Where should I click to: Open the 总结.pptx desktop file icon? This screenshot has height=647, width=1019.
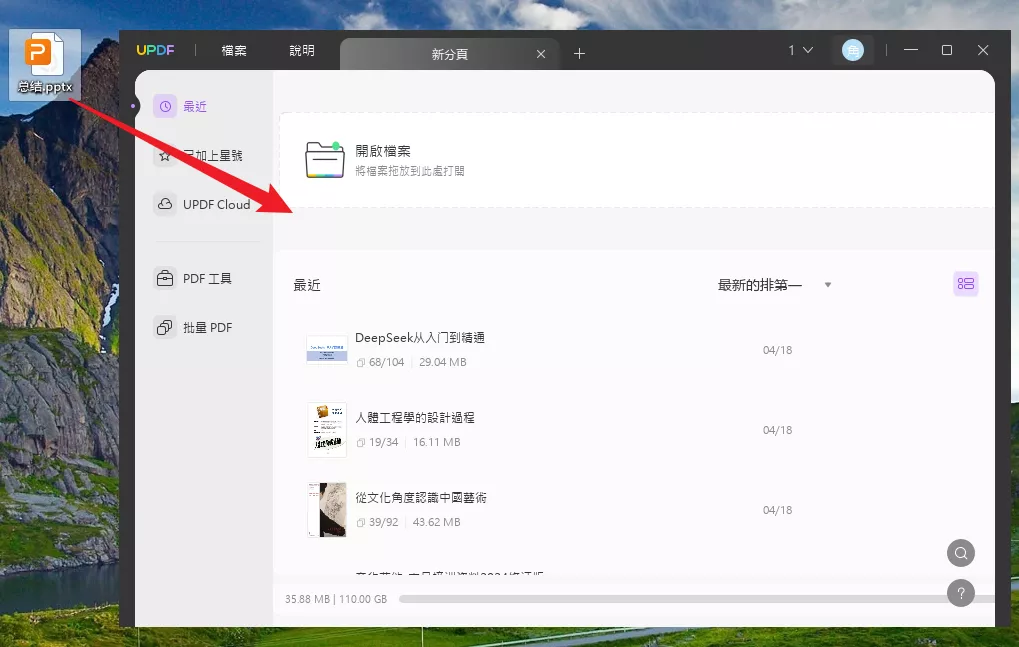(x=45, y=64)
